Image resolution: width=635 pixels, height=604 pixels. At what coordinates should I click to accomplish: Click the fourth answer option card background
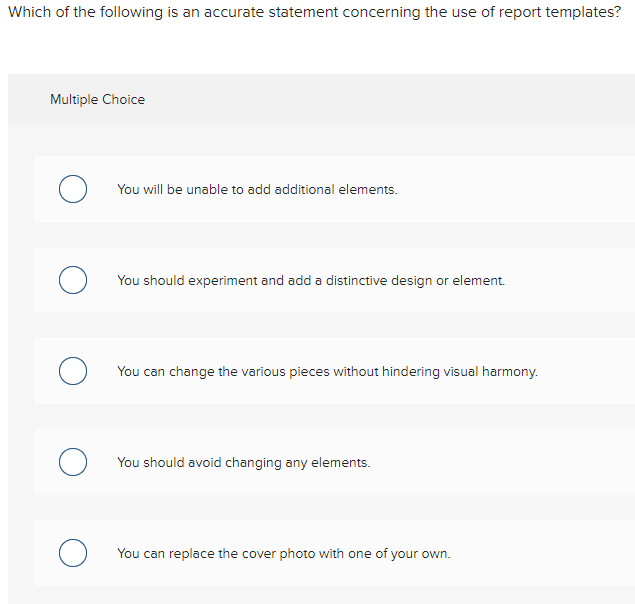pos(335,462)
